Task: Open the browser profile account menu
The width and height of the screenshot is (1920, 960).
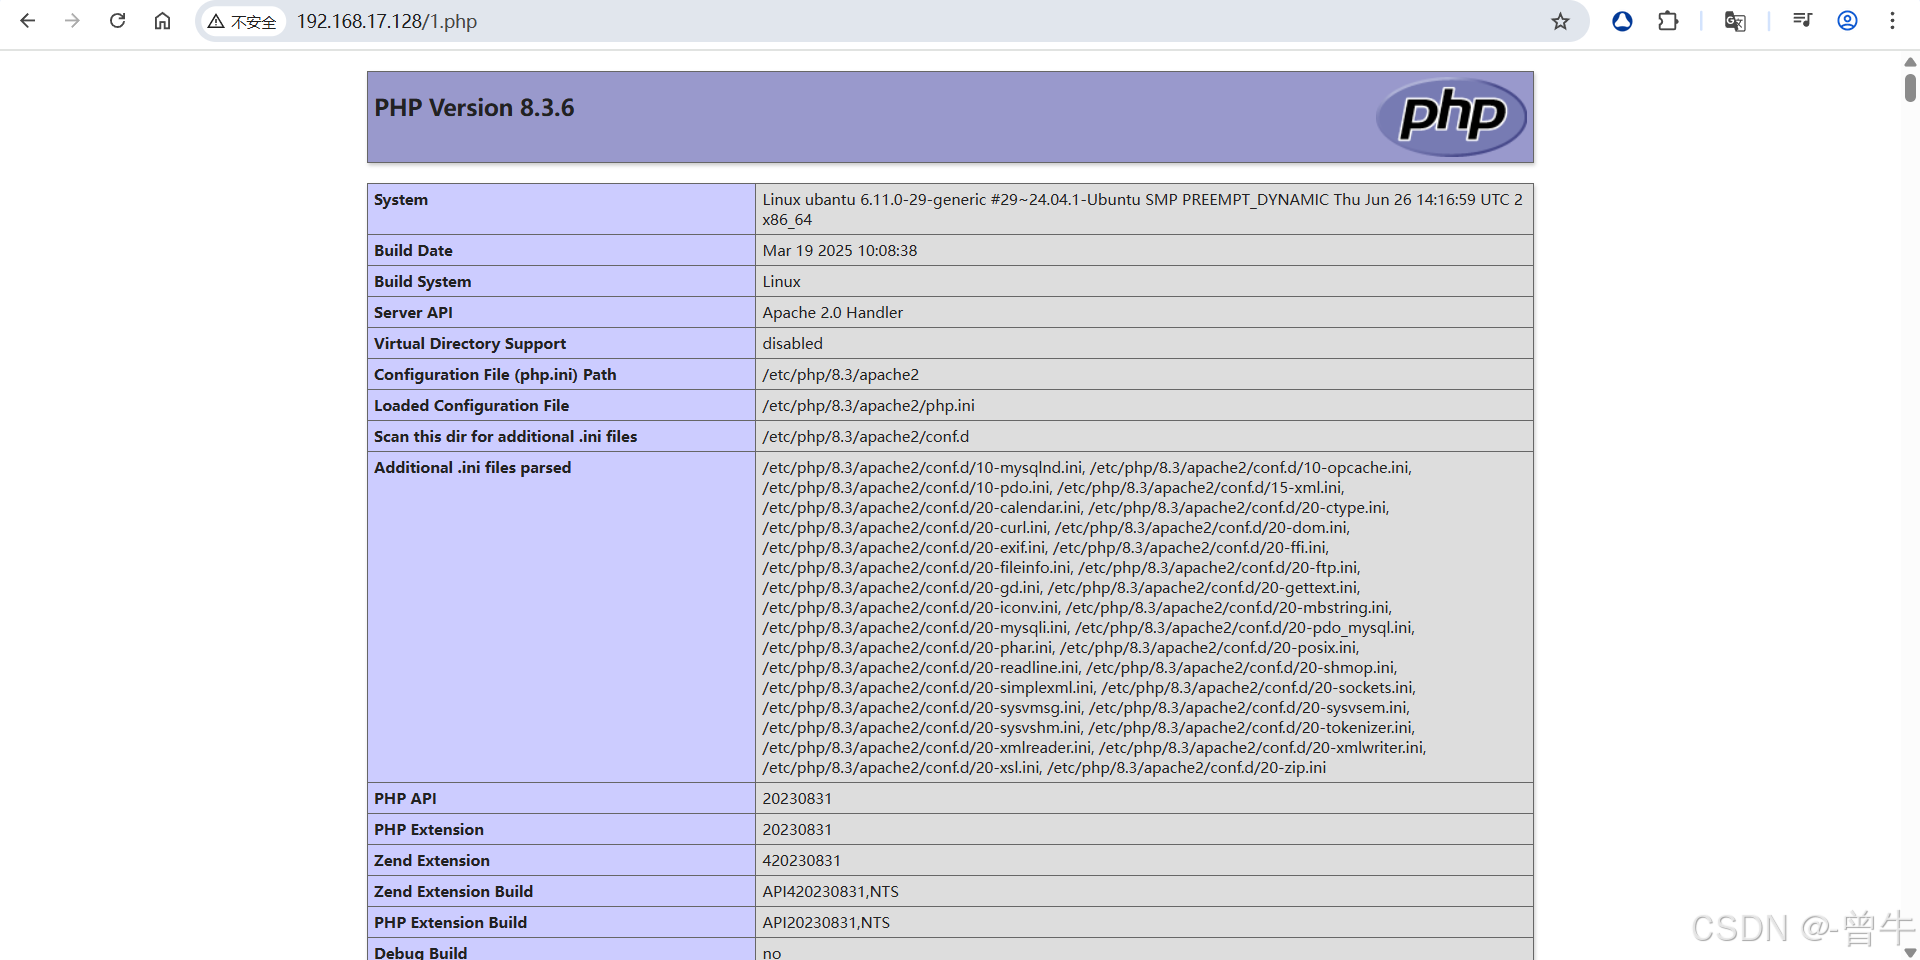Action: tap(1847, 21)
